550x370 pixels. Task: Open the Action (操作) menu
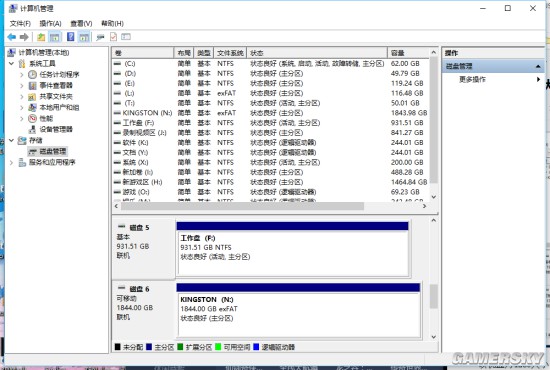click(x=50, y=23)
